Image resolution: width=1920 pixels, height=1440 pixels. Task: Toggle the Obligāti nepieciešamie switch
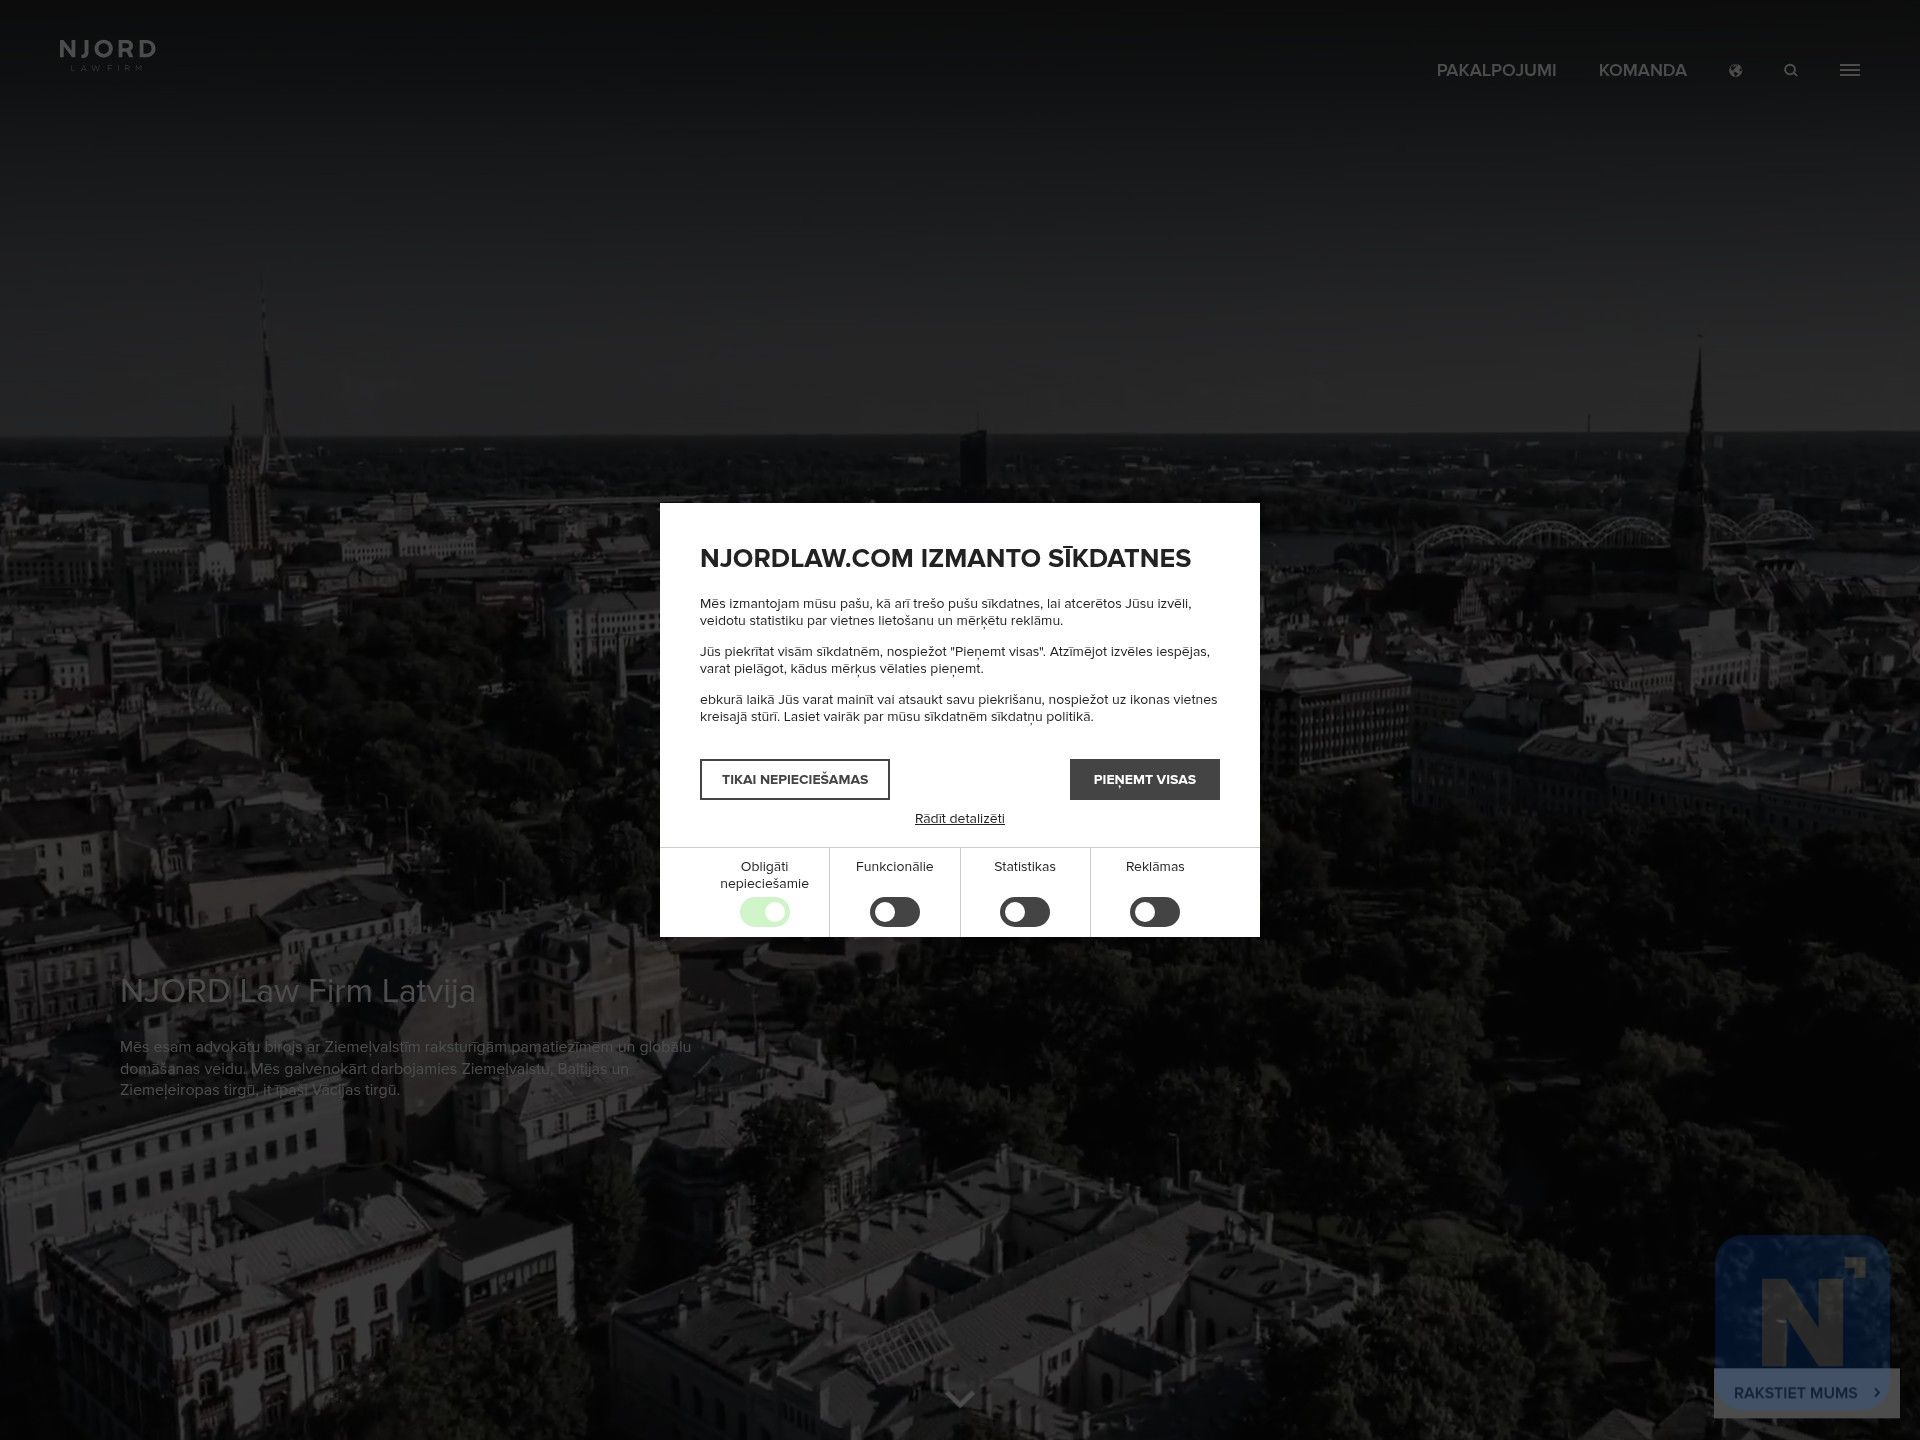coord(765,912)
